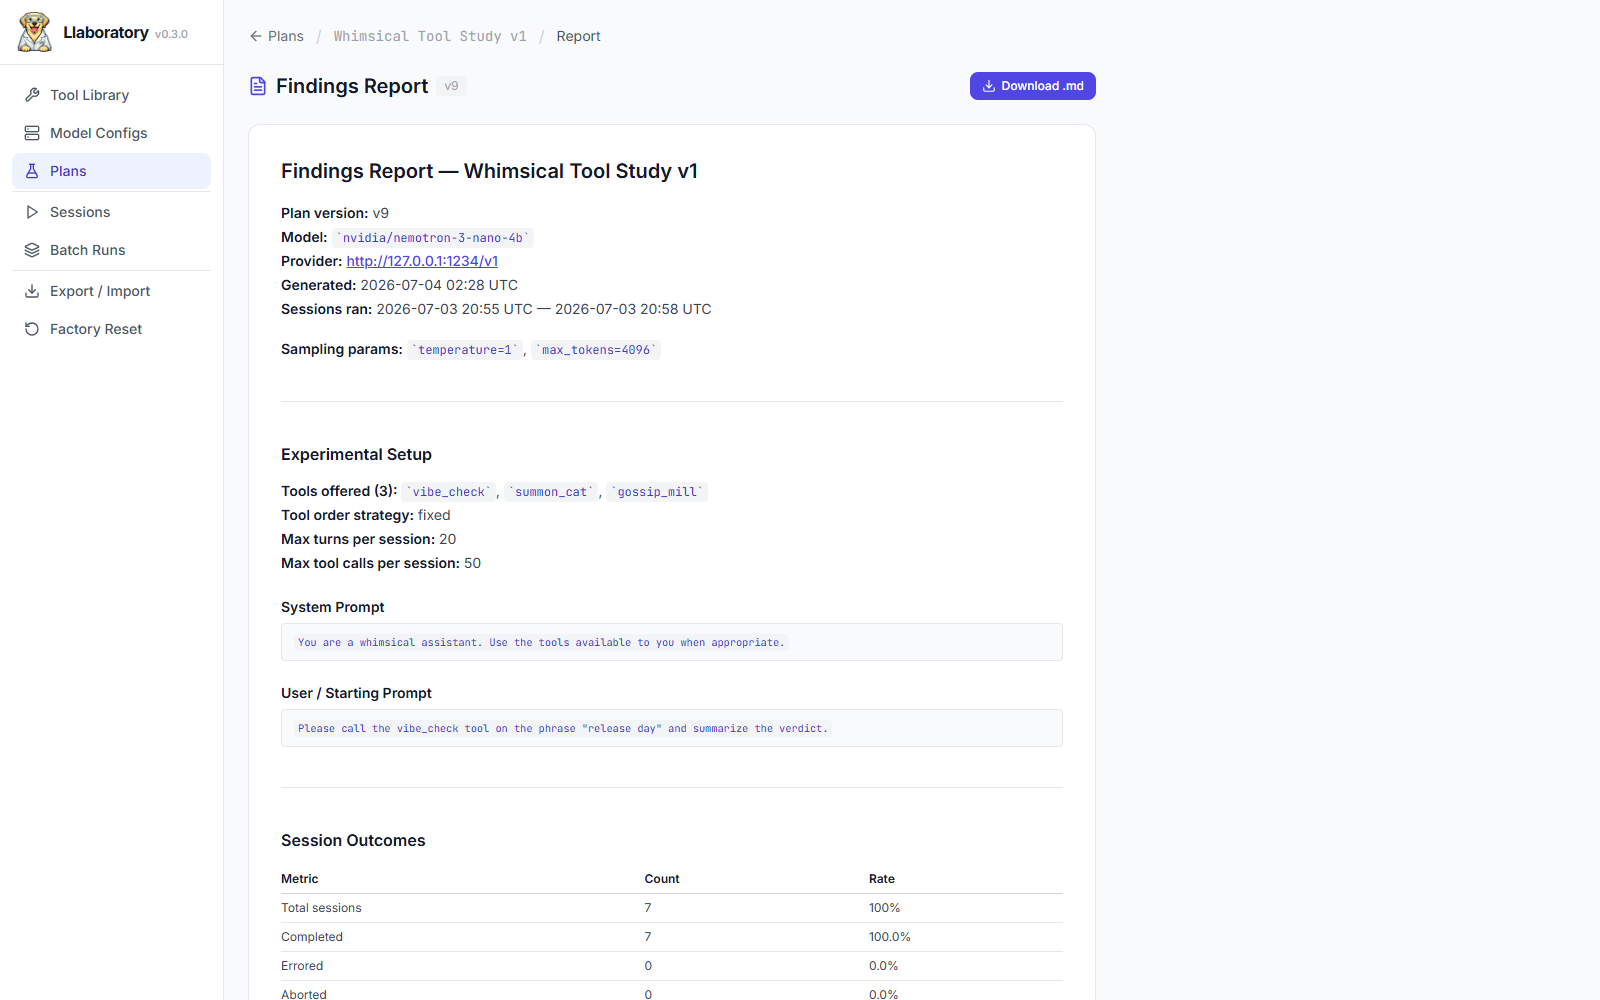The height and width of the screenshot is (1000, 1600).
Task: Open Tool Library in sidebar
Action: click(111, 95)
